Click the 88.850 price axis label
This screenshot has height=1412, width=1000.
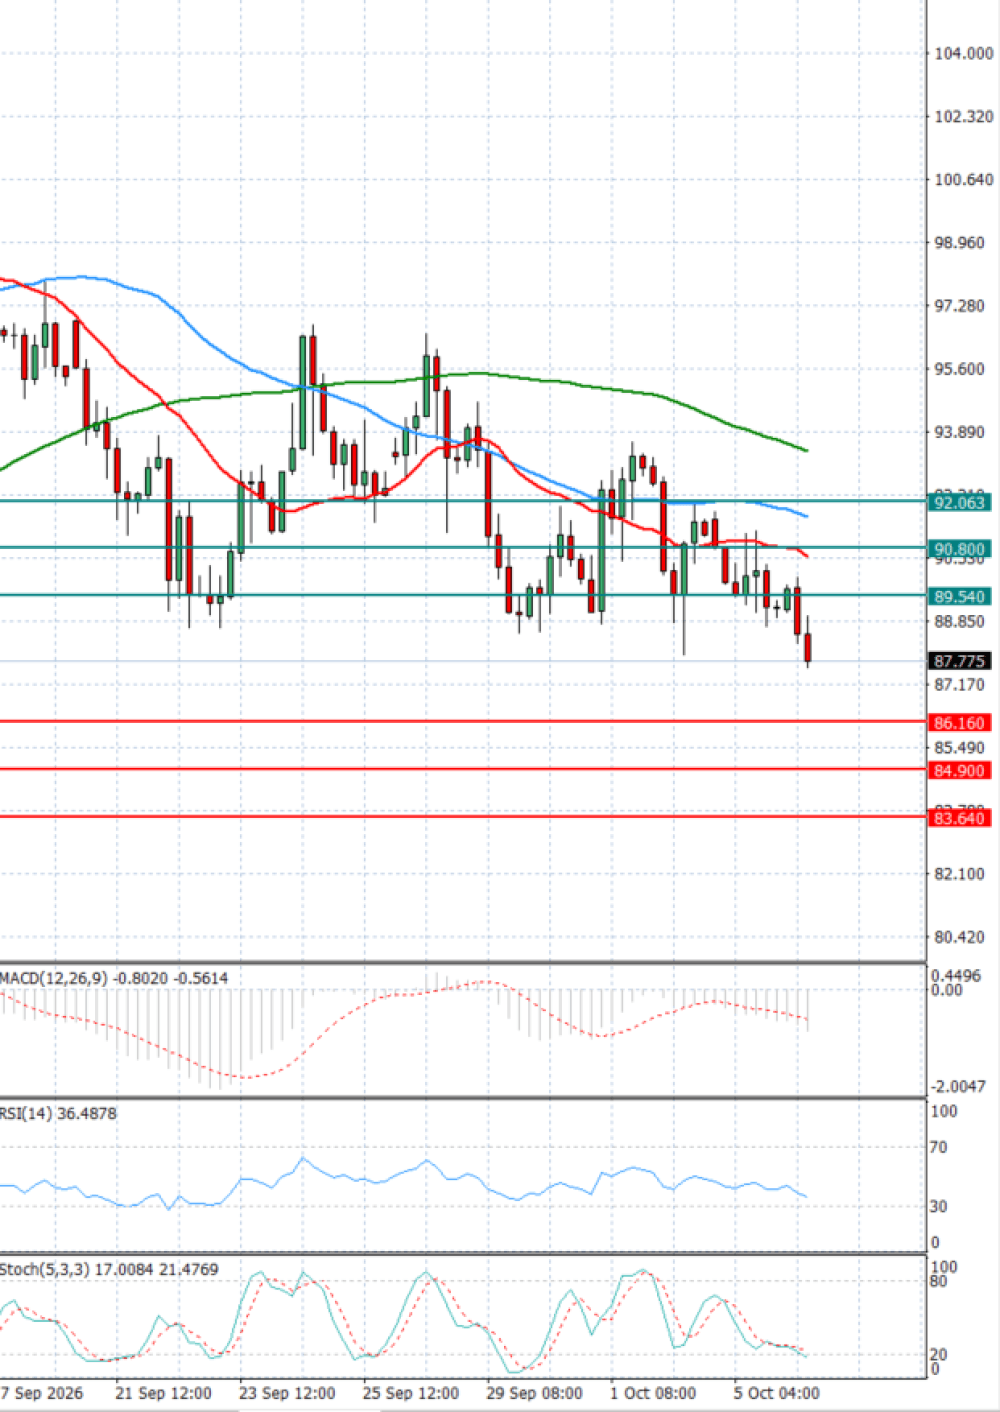(959, 622)
